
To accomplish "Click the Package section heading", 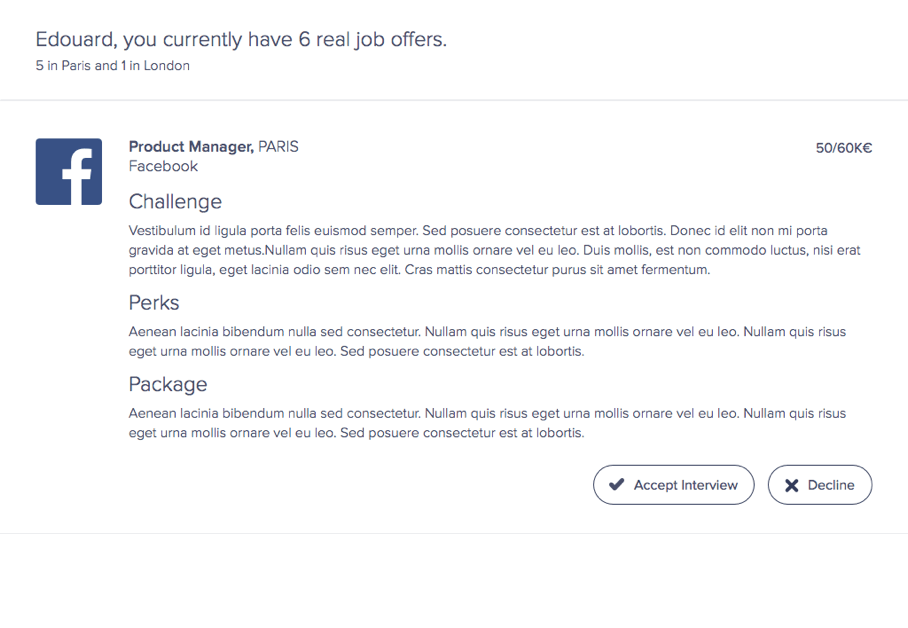I will [168, 385].
